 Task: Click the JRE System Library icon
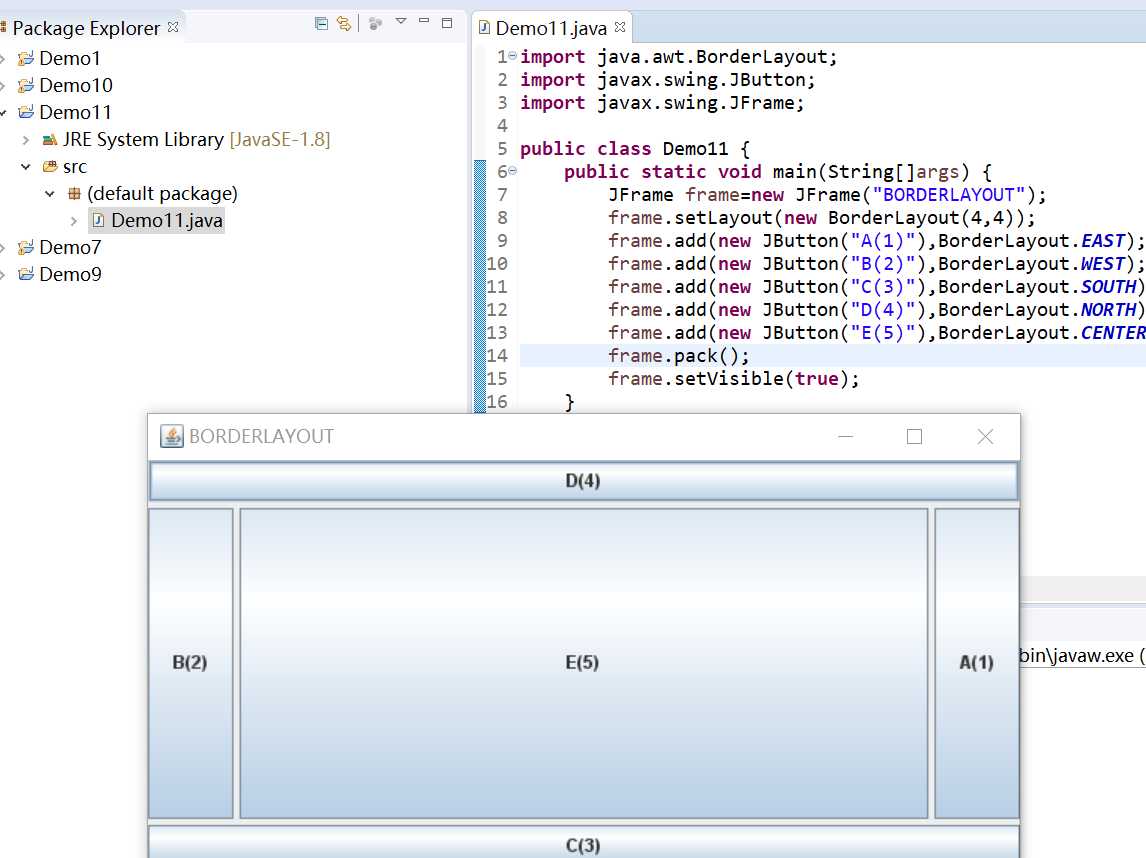click(x=50, y=140)
